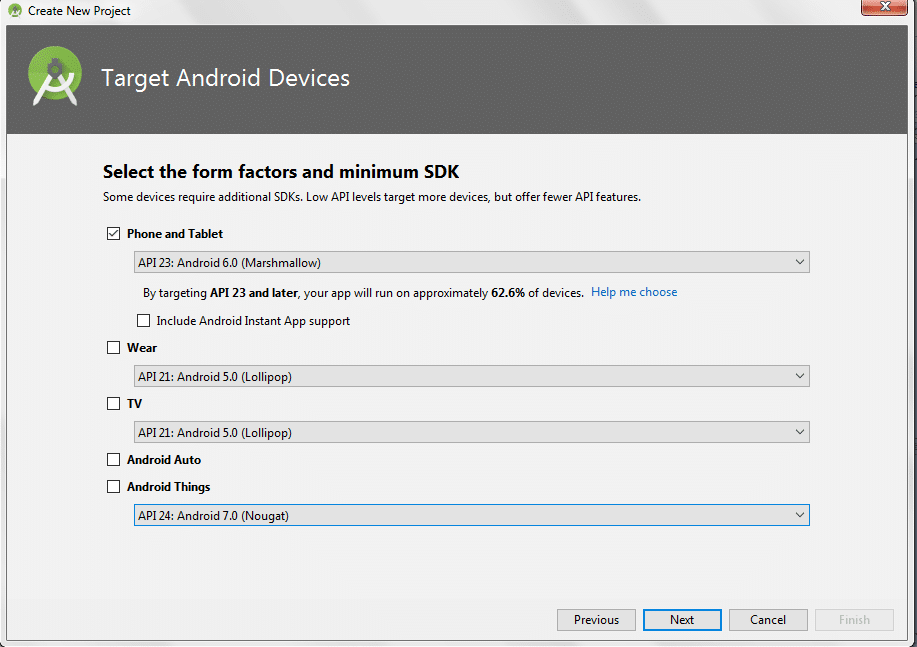
Task: Expand the Wear minimum SDK dropdown
Action: [471, 376]
